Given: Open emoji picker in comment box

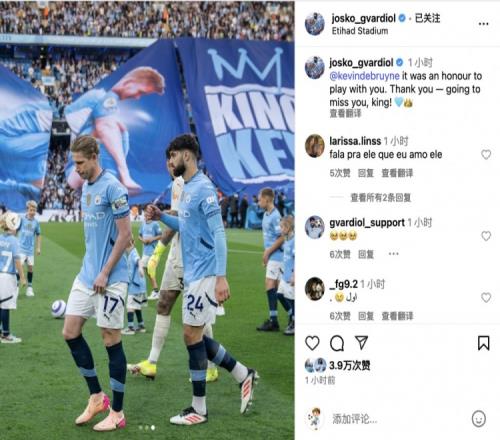Looking at the screenshot, I should coord(479,419).
